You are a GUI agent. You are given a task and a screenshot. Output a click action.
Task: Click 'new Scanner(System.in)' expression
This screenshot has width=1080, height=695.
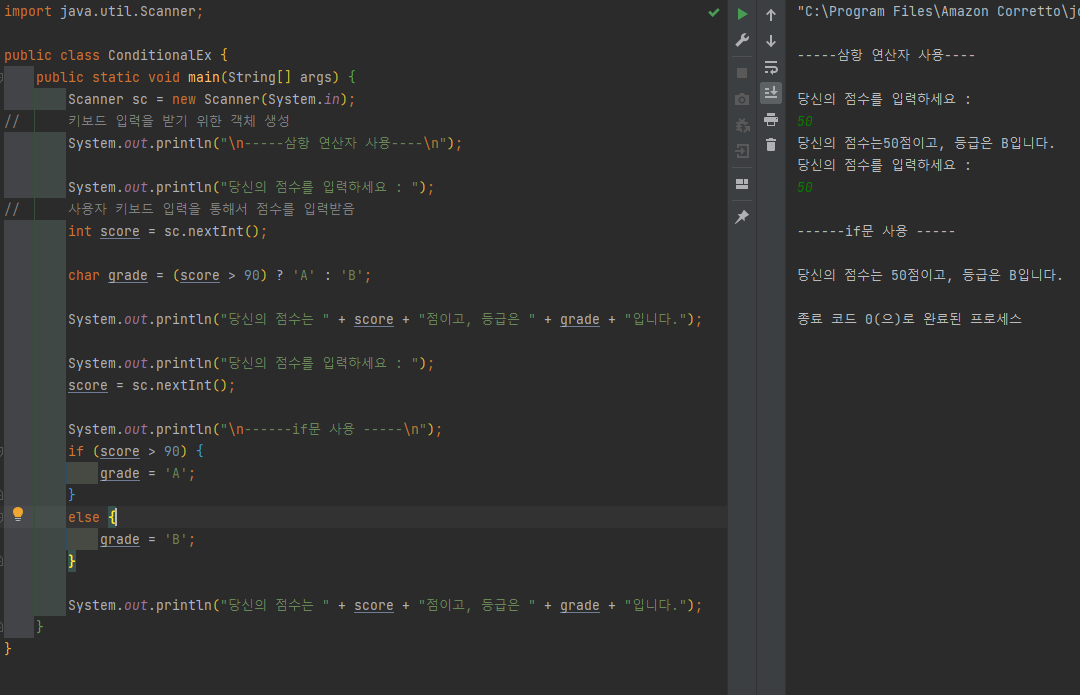(260, 99)
